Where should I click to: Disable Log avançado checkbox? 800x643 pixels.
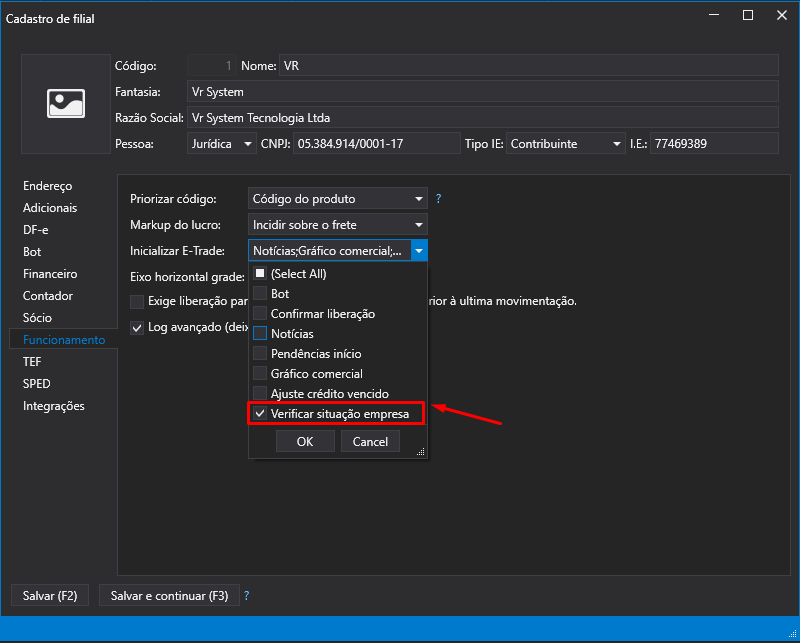tap(138, 327)
